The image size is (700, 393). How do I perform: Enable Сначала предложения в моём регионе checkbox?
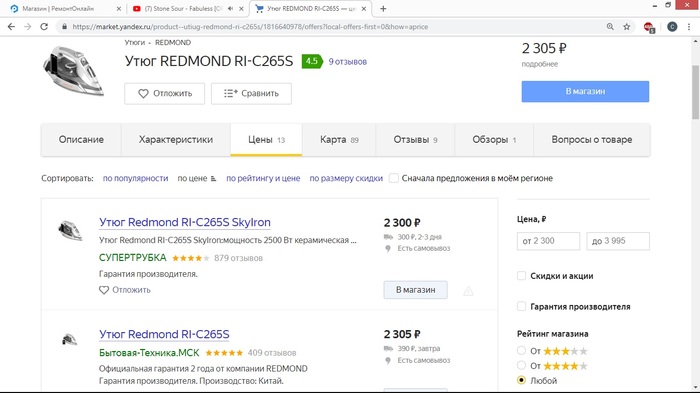(394, 178)
